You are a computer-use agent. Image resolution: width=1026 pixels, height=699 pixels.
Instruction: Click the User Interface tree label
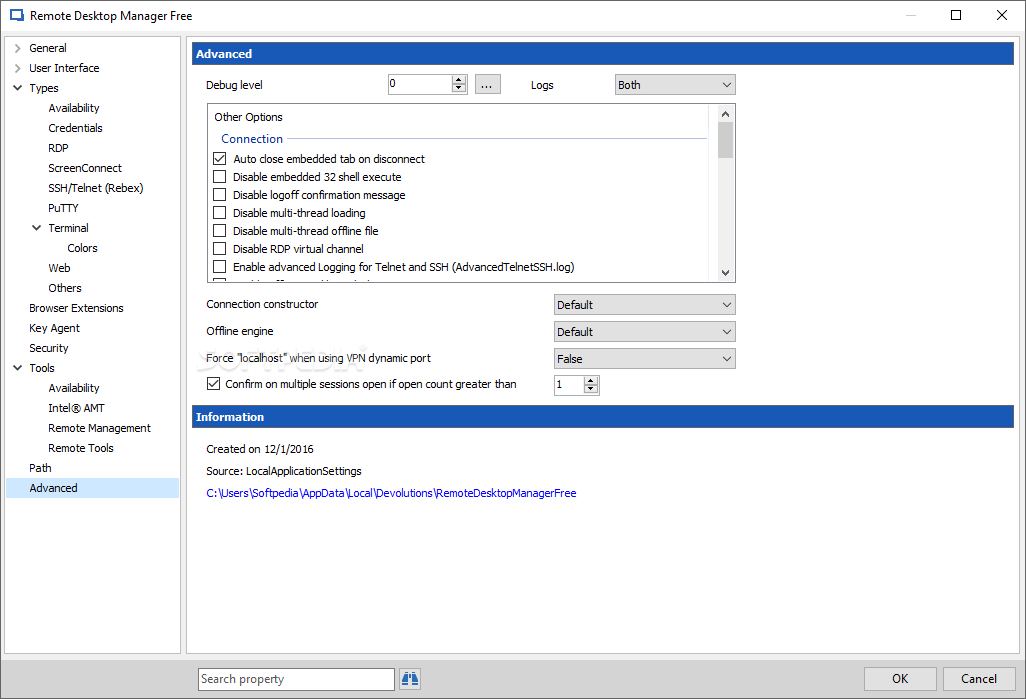[x=64, y=68]
